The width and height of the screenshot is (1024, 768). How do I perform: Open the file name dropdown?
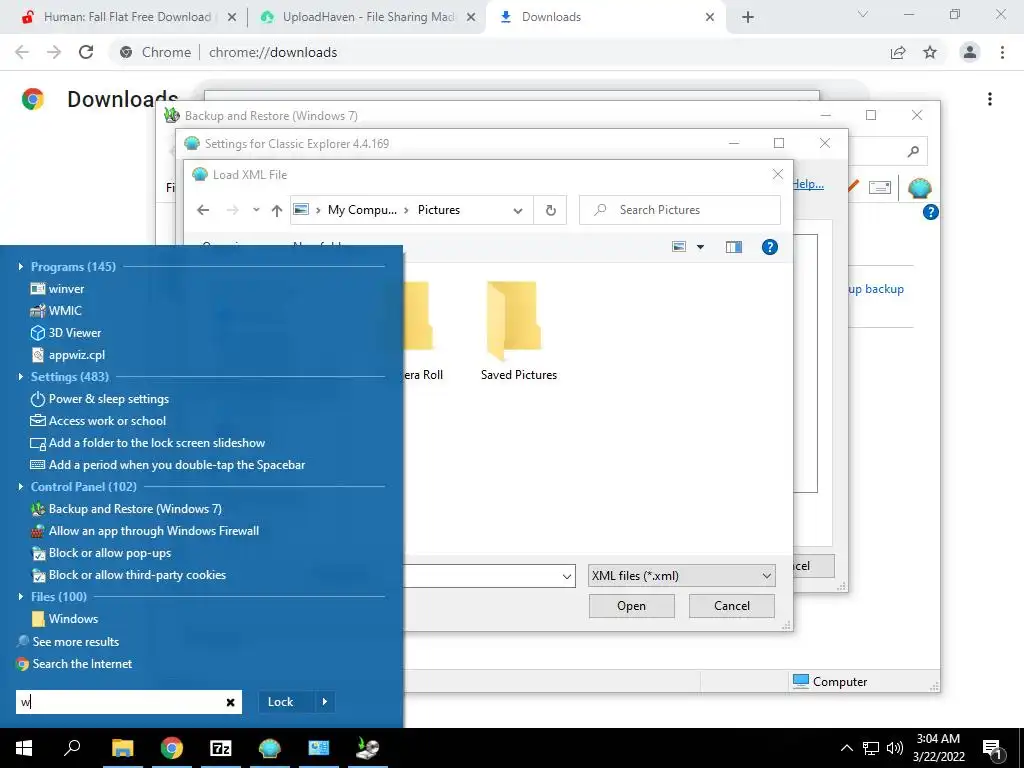click(x=566, y=577)
